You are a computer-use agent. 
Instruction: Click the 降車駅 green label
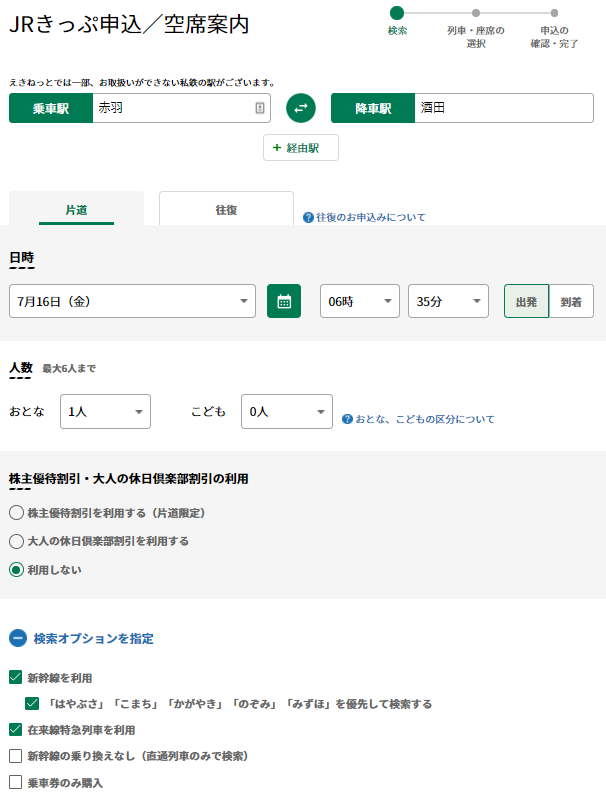tap(373, 108)
